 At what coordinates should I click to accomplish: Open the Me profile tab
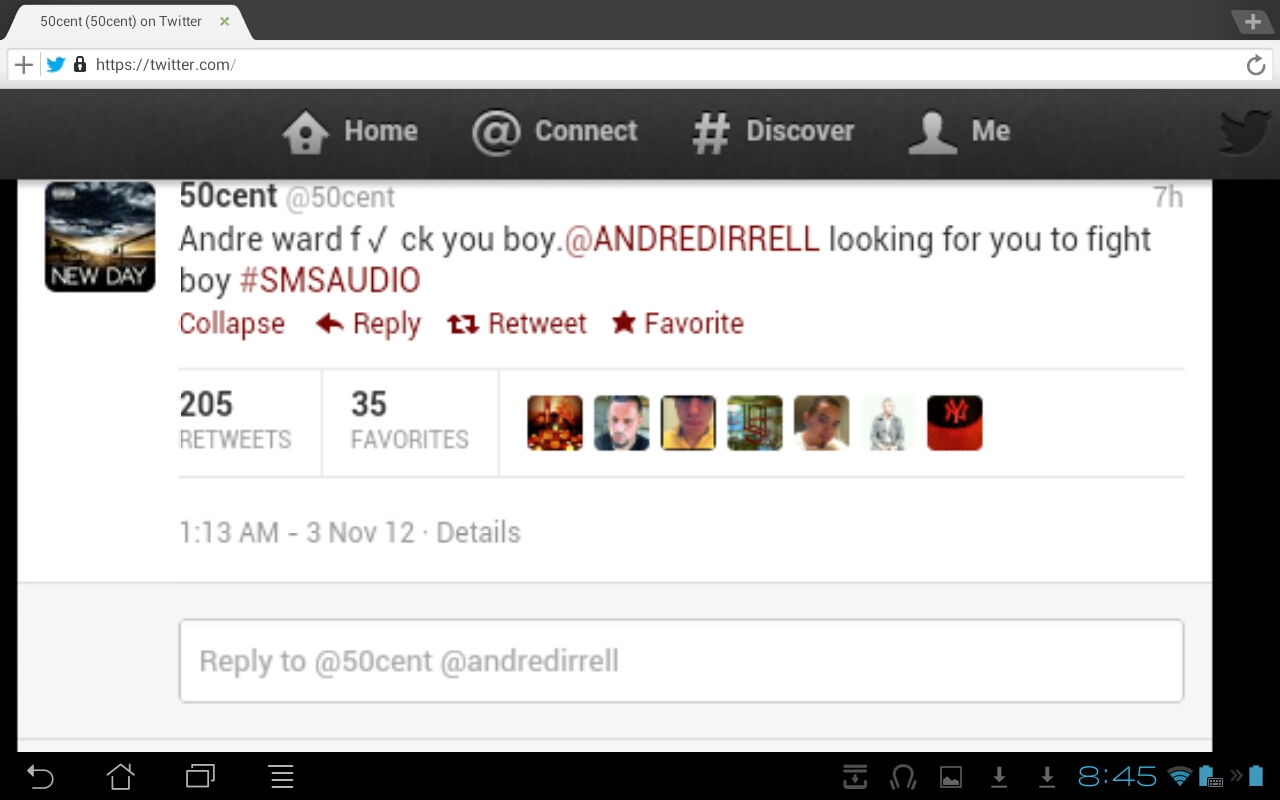tap(959, 132)
